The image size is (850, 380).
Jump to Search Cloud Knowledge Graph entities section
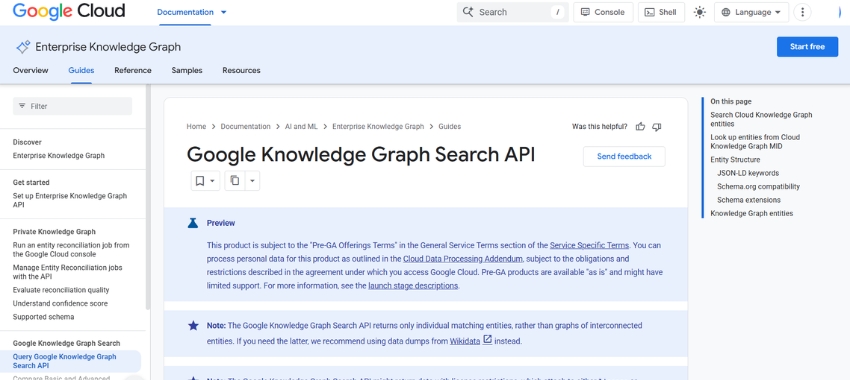click(761, 119)
